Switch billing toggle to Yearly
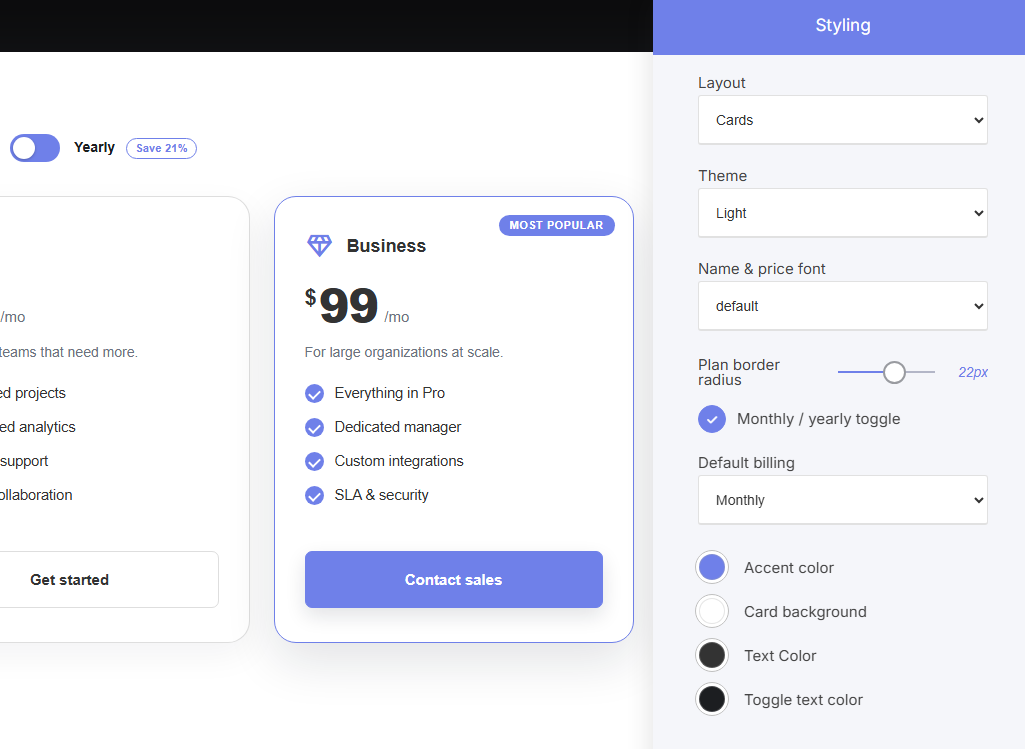Viewport: 1025px width, 749px height. (x=35, y=148)
